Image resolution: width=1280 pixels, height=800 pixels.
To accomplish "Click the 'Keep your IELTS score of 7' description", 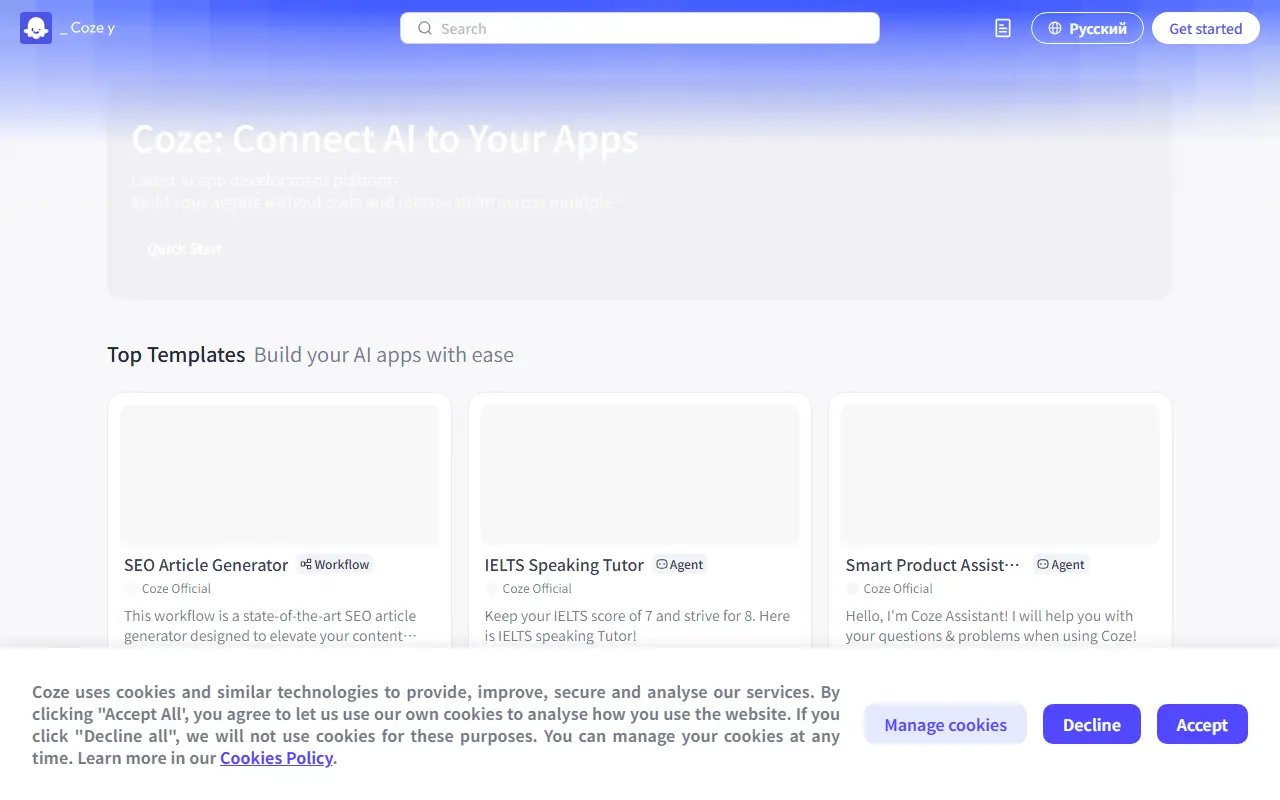I will 637,626.
